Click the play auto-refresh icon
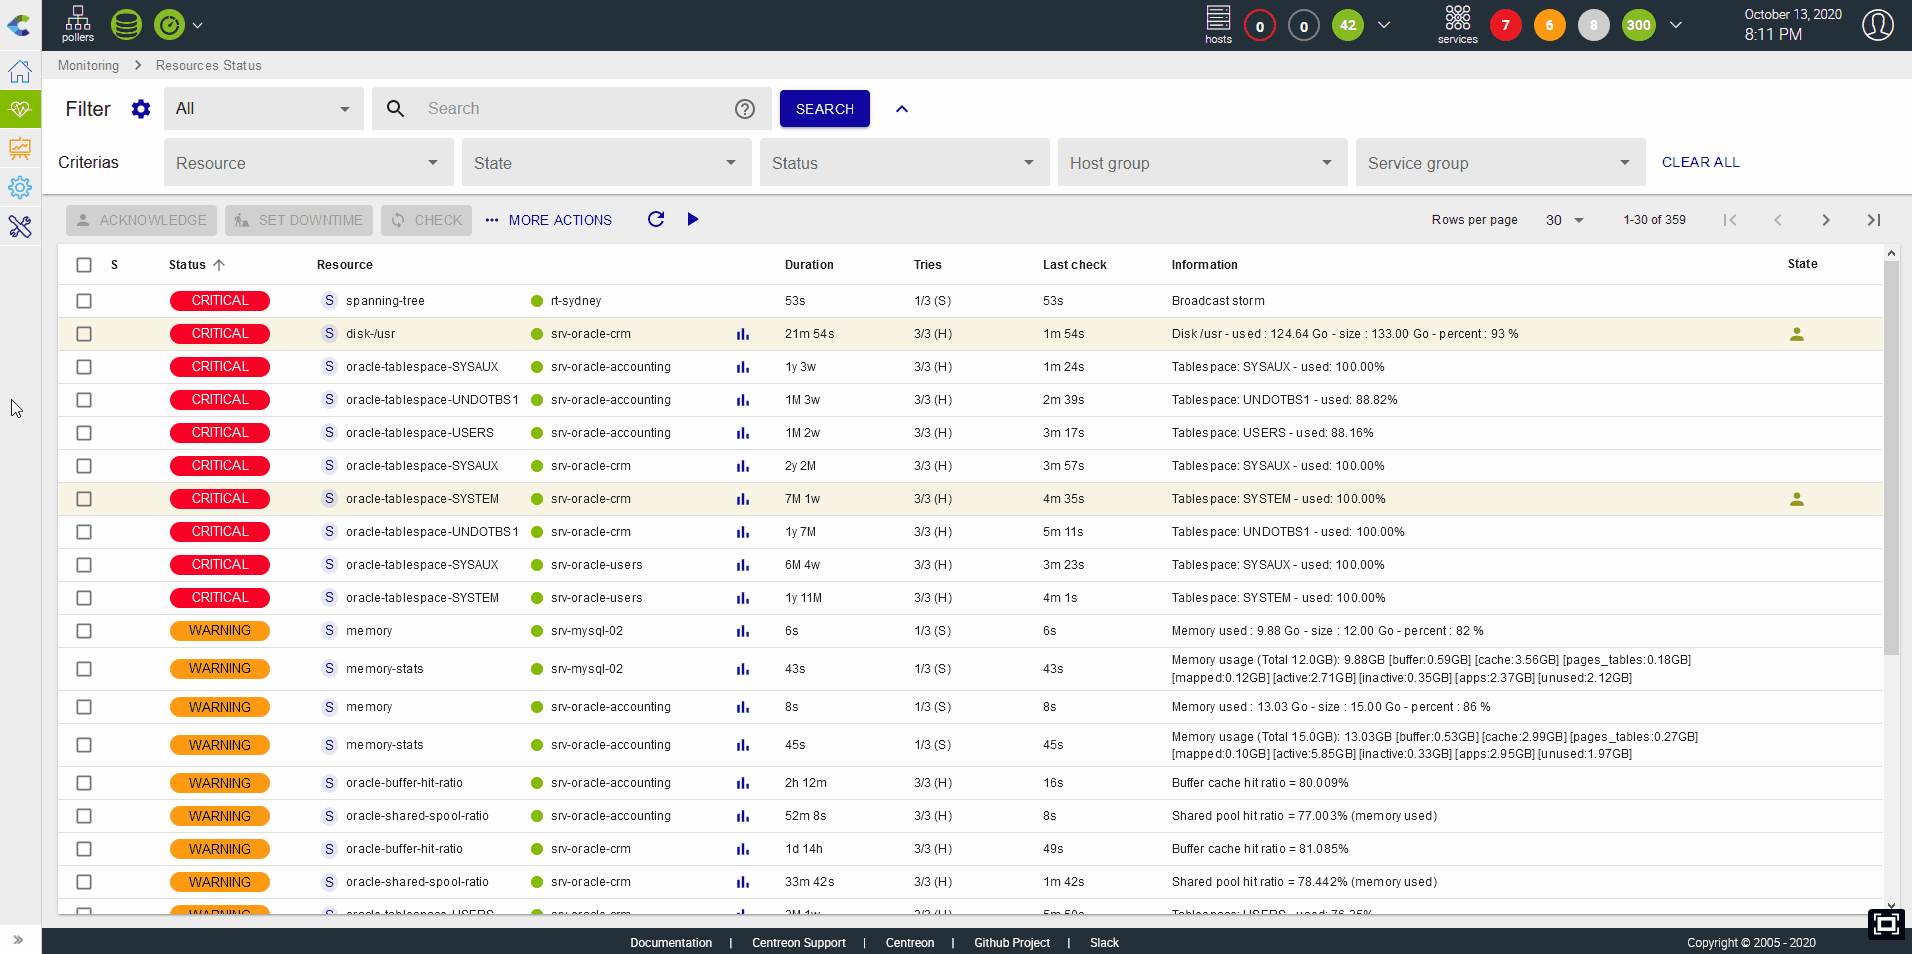 point(693,219)
